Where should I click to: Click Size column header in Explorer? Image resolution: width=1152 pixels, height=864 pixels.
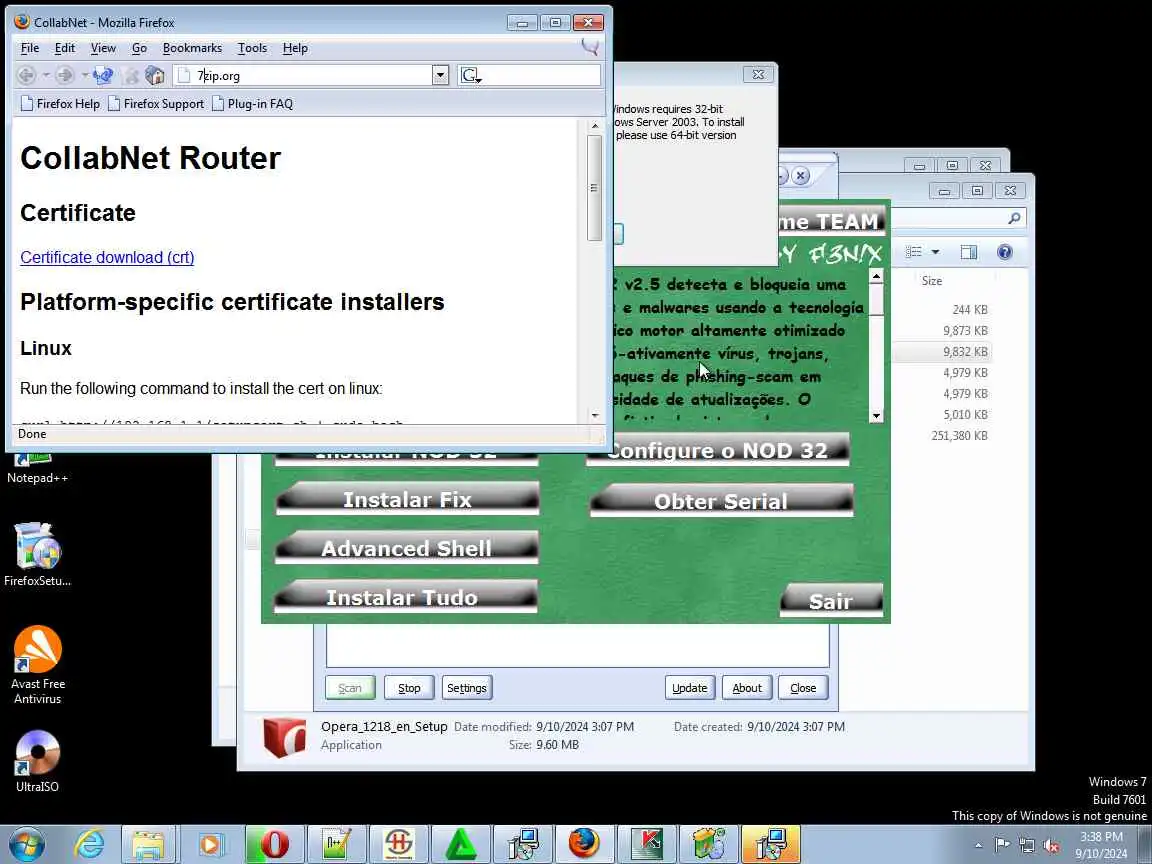coord(932,281)
